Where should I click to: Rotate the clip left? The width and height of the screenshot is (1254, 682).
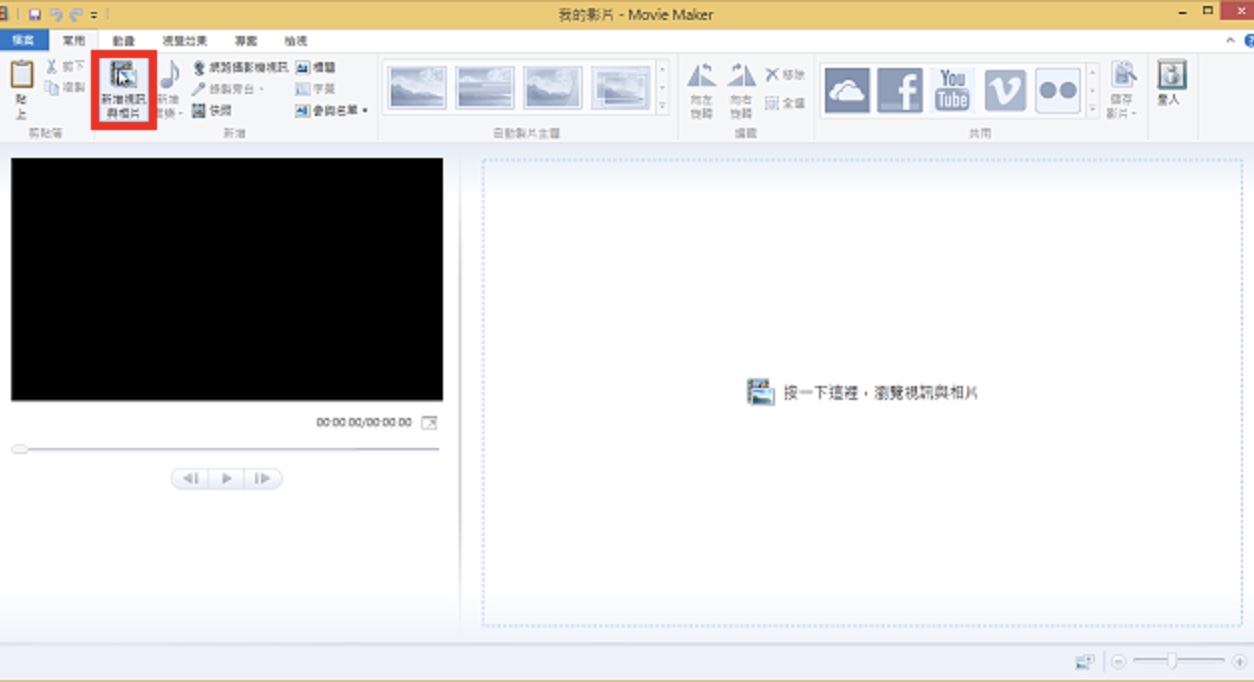tap(702, 90)
